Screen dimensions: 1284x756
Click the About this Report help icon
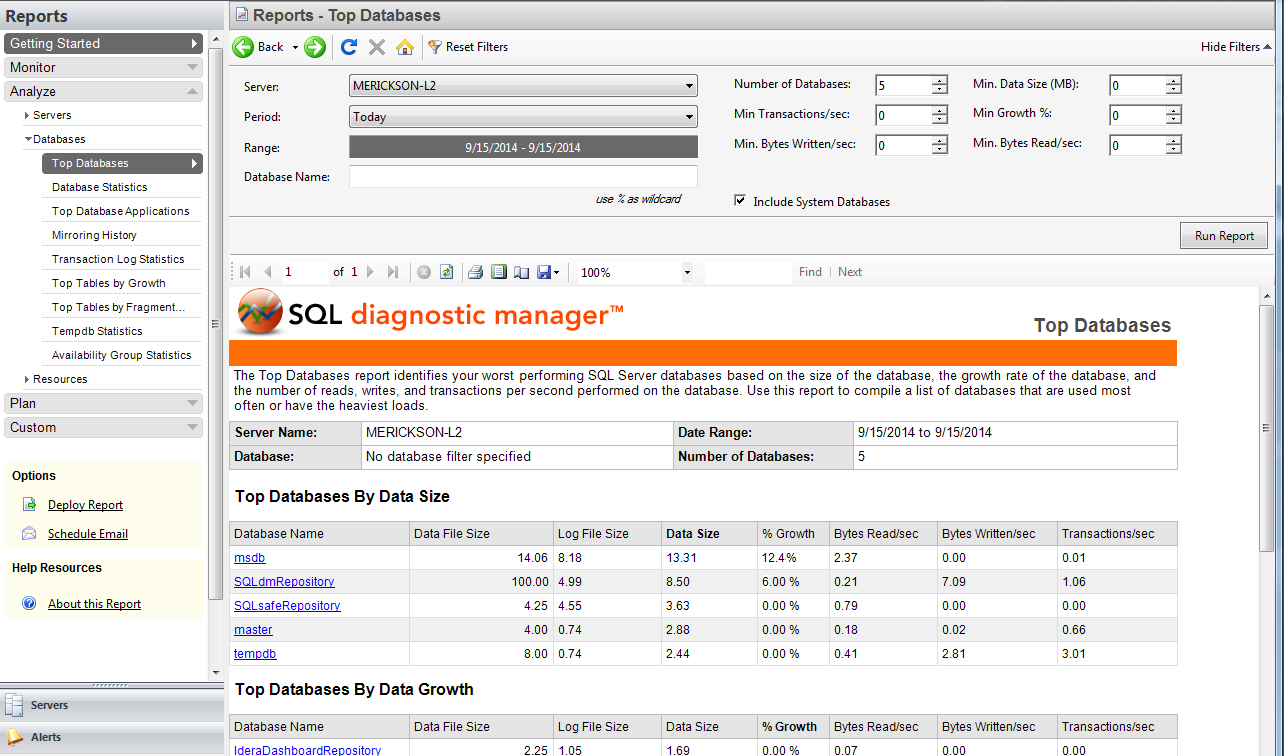pyautogui.click(x=29, y=604)
